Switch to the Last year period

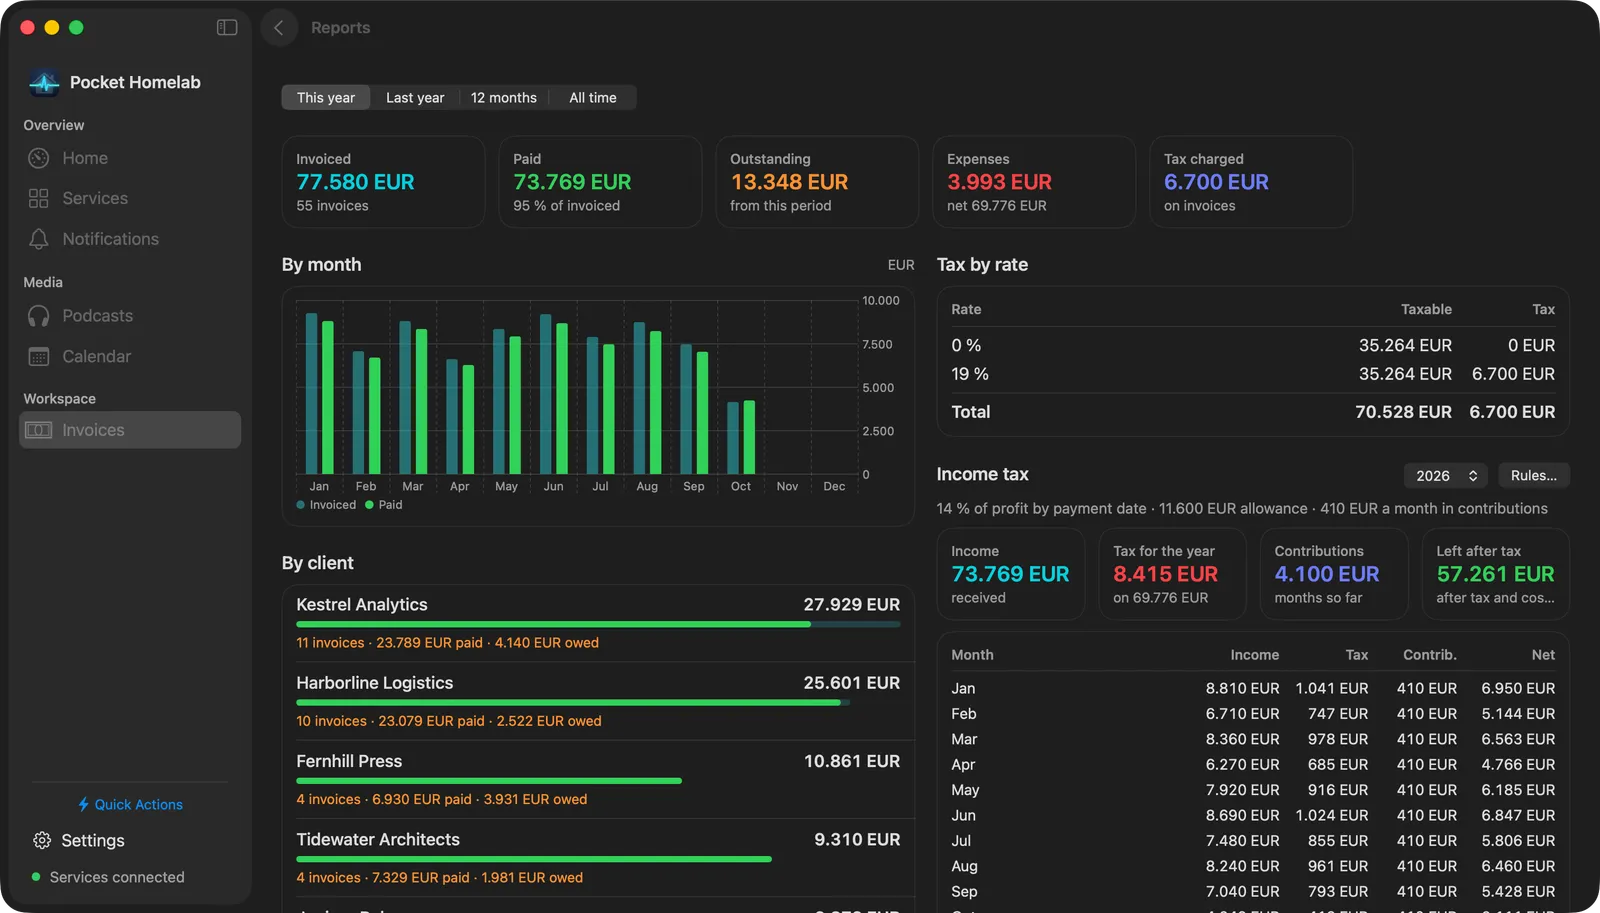tap(415, 98)
